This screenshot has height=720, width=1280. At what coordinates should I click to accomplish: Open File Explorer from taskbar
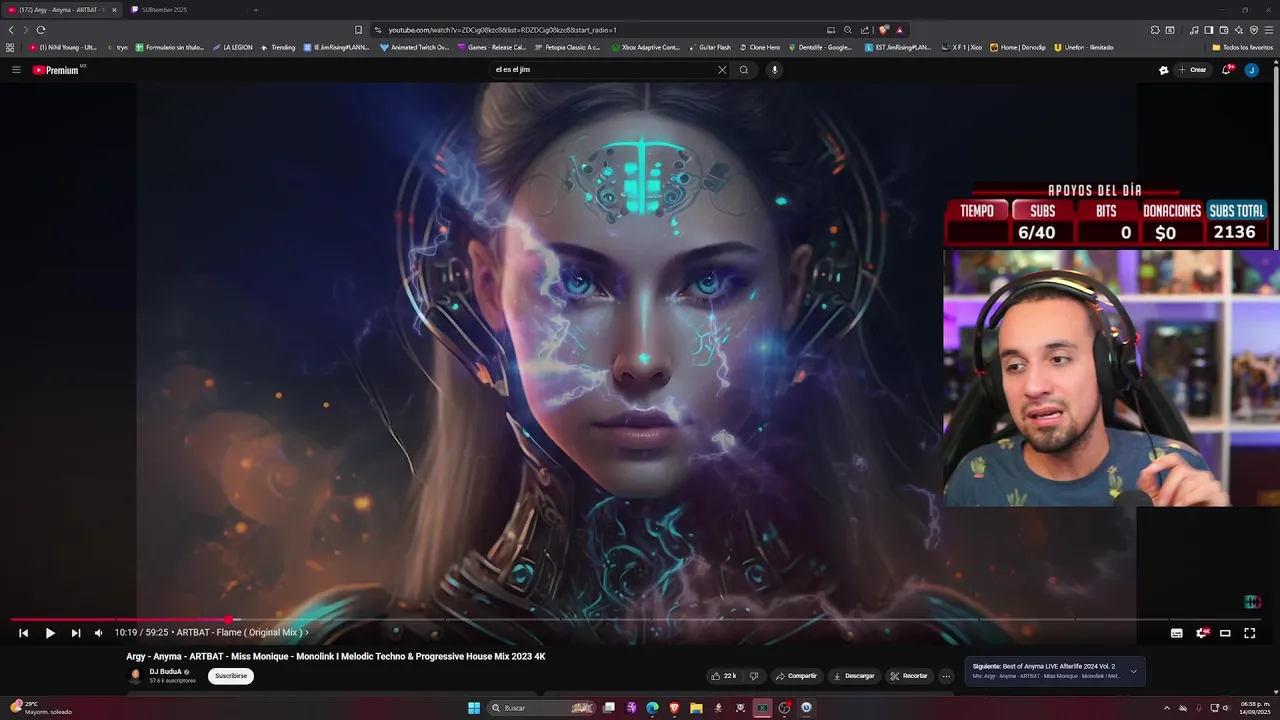tap(696, 708)
